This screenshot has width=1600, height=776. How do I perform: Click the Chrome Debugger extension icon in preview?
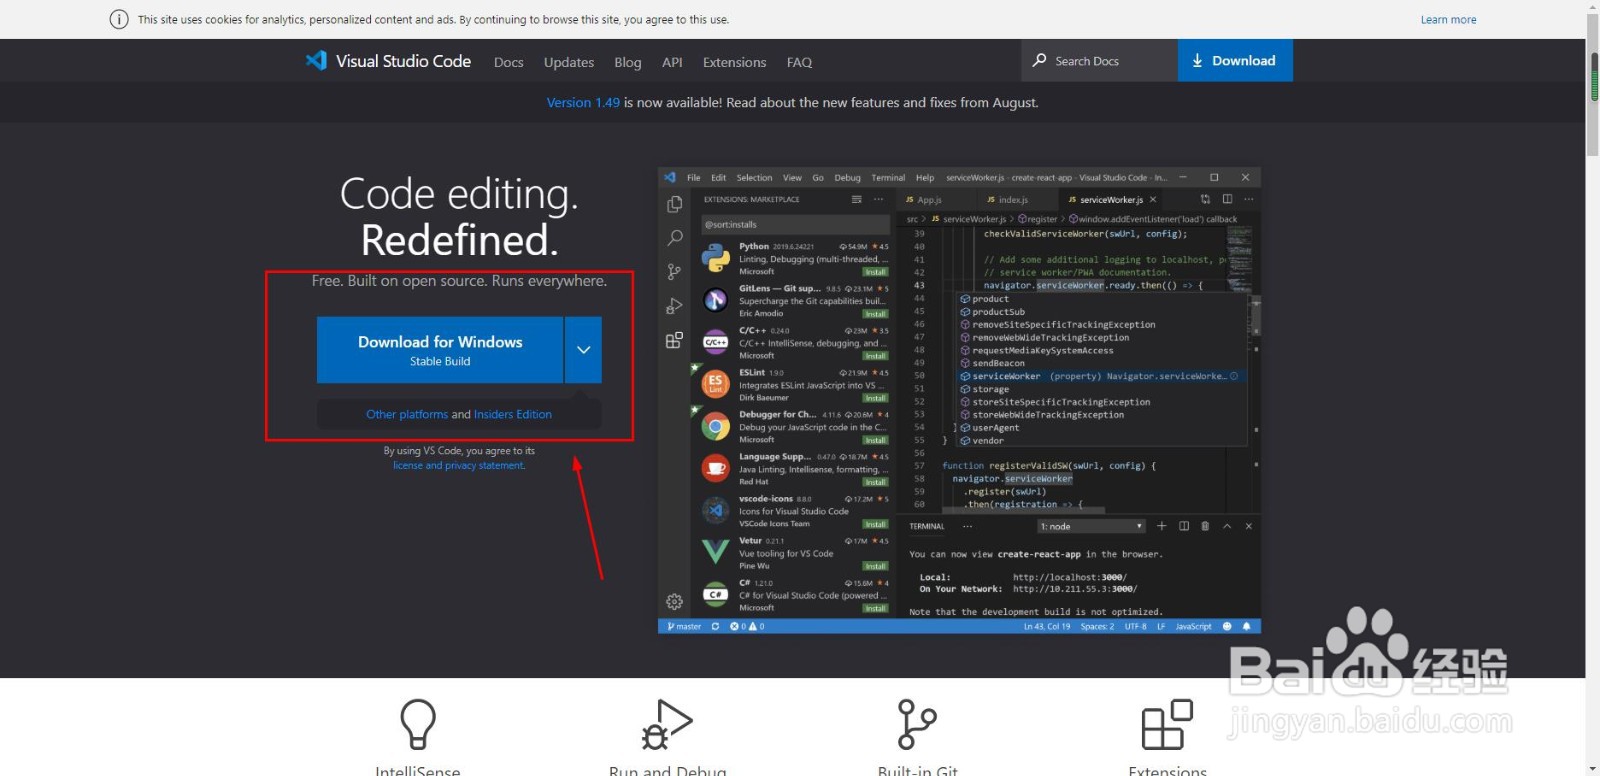pyautogui.click(x=715, y=427)
